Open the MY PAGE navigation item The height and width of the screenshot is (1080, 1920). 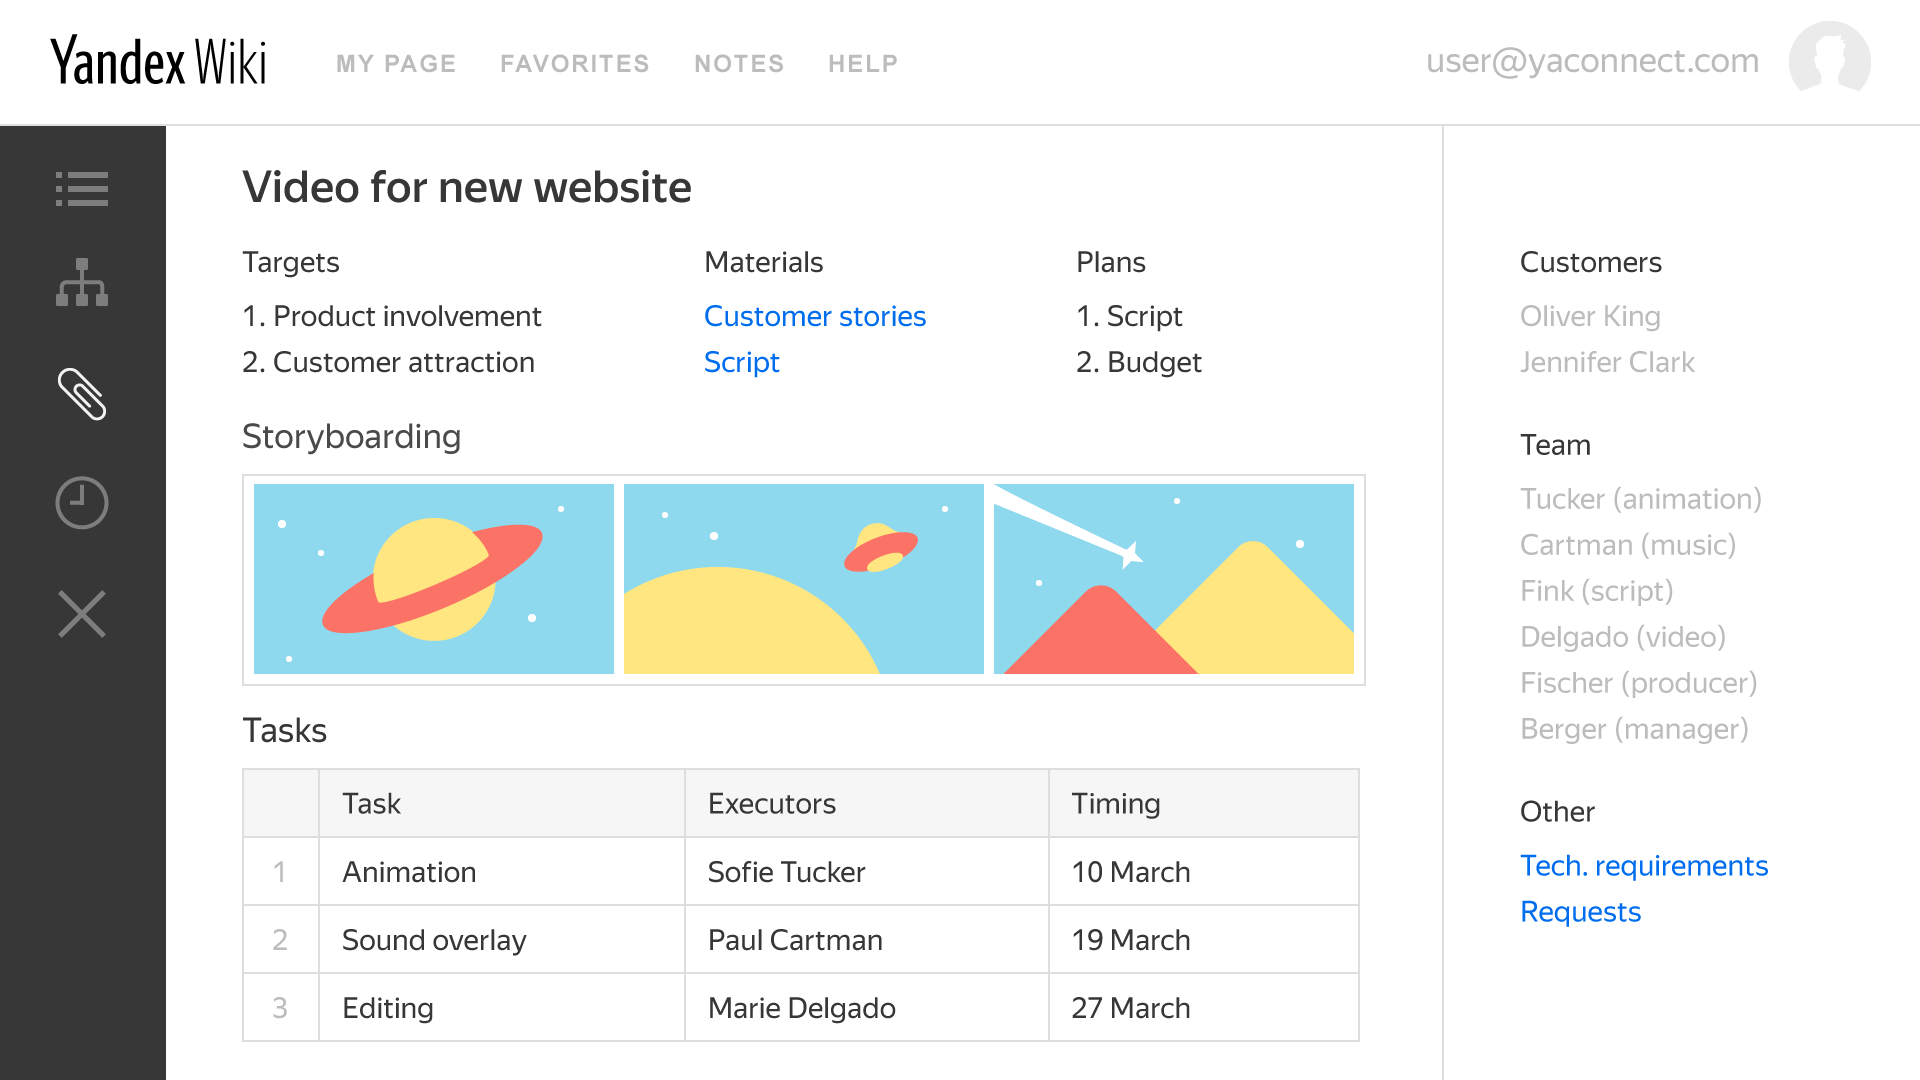coord(396,63)
